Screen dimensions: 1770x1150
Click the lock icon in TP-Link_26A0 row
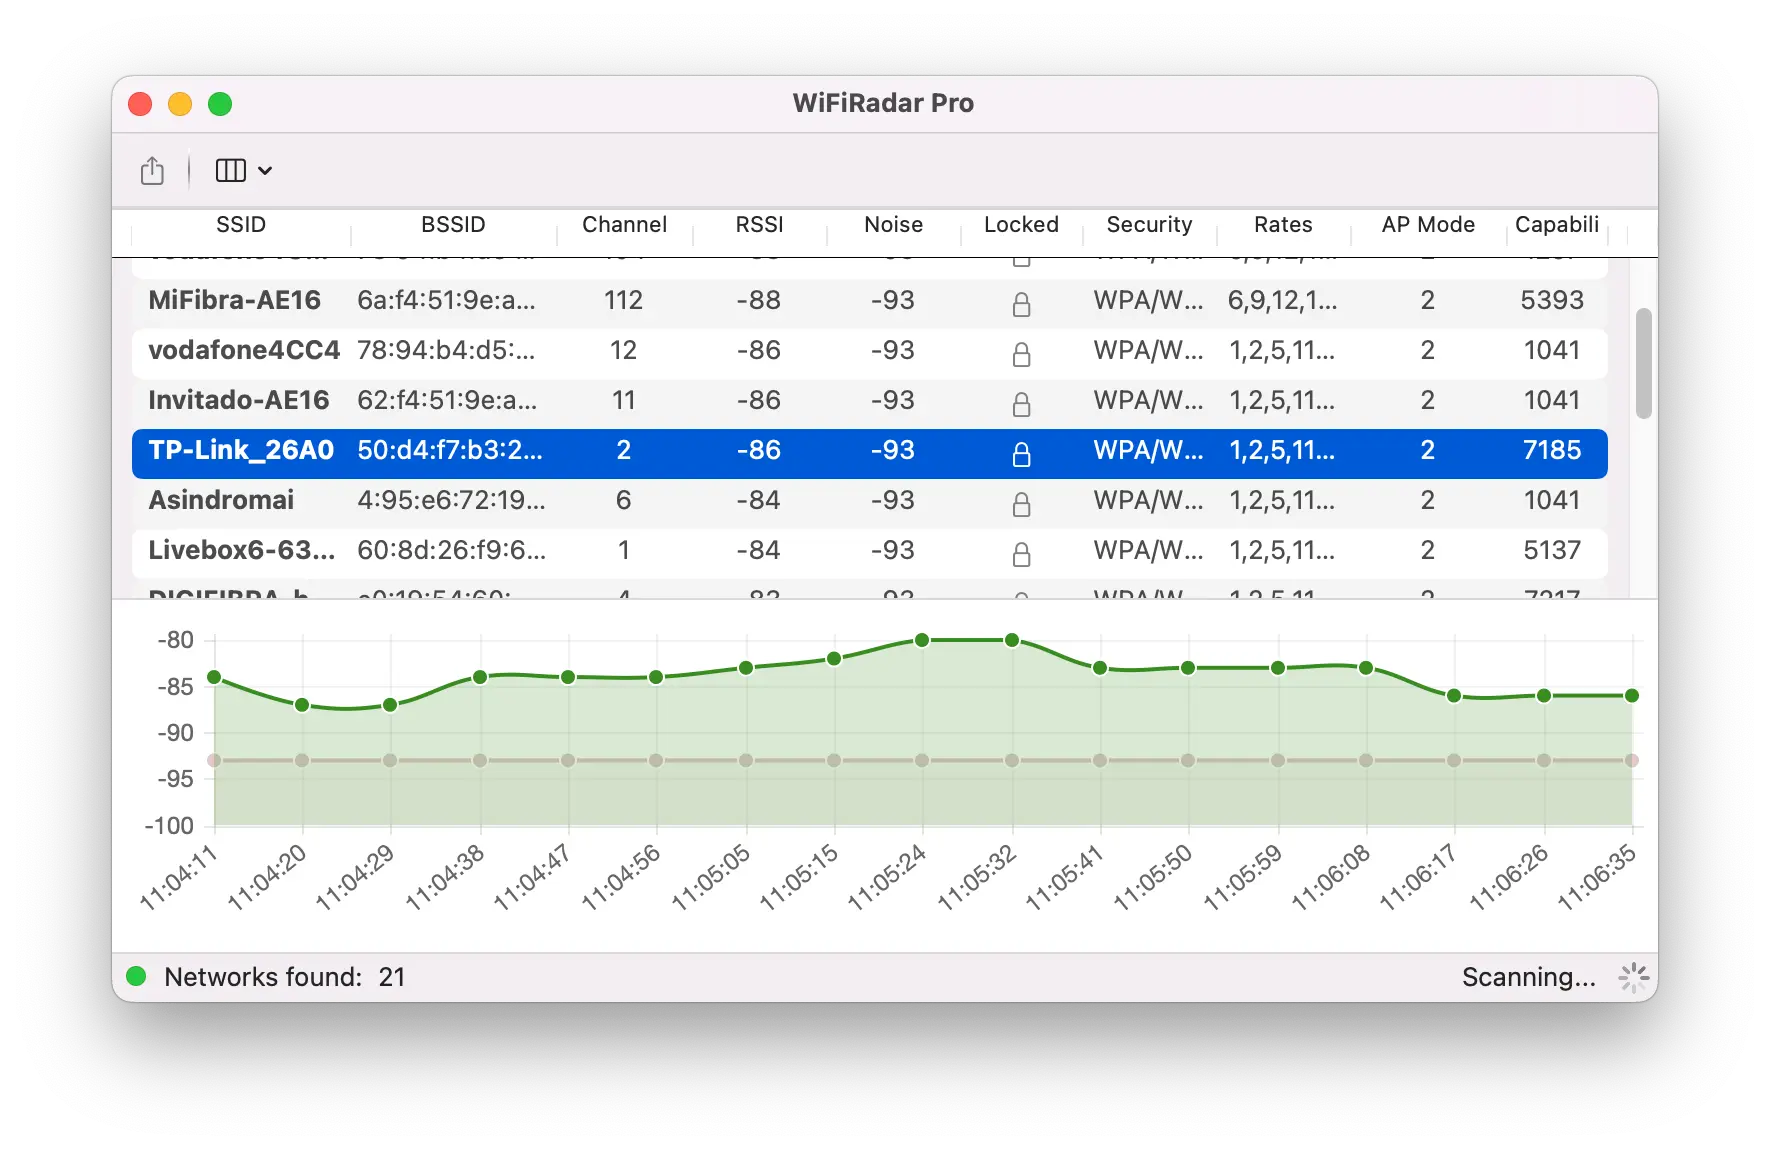coord(1020,454)
